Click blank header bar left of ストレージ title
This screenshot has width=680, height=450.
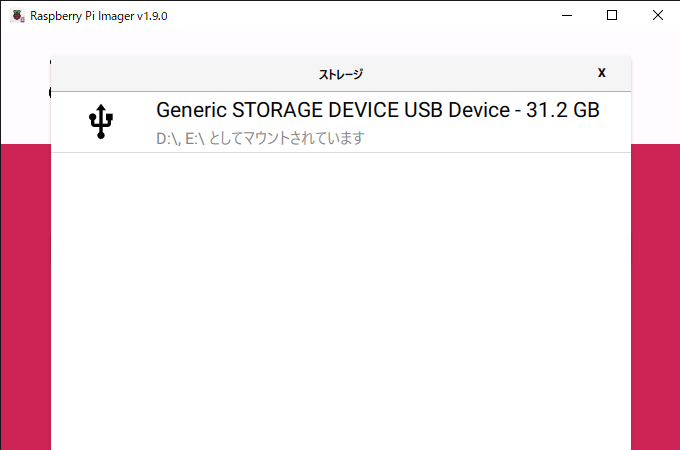coord(184,74)
